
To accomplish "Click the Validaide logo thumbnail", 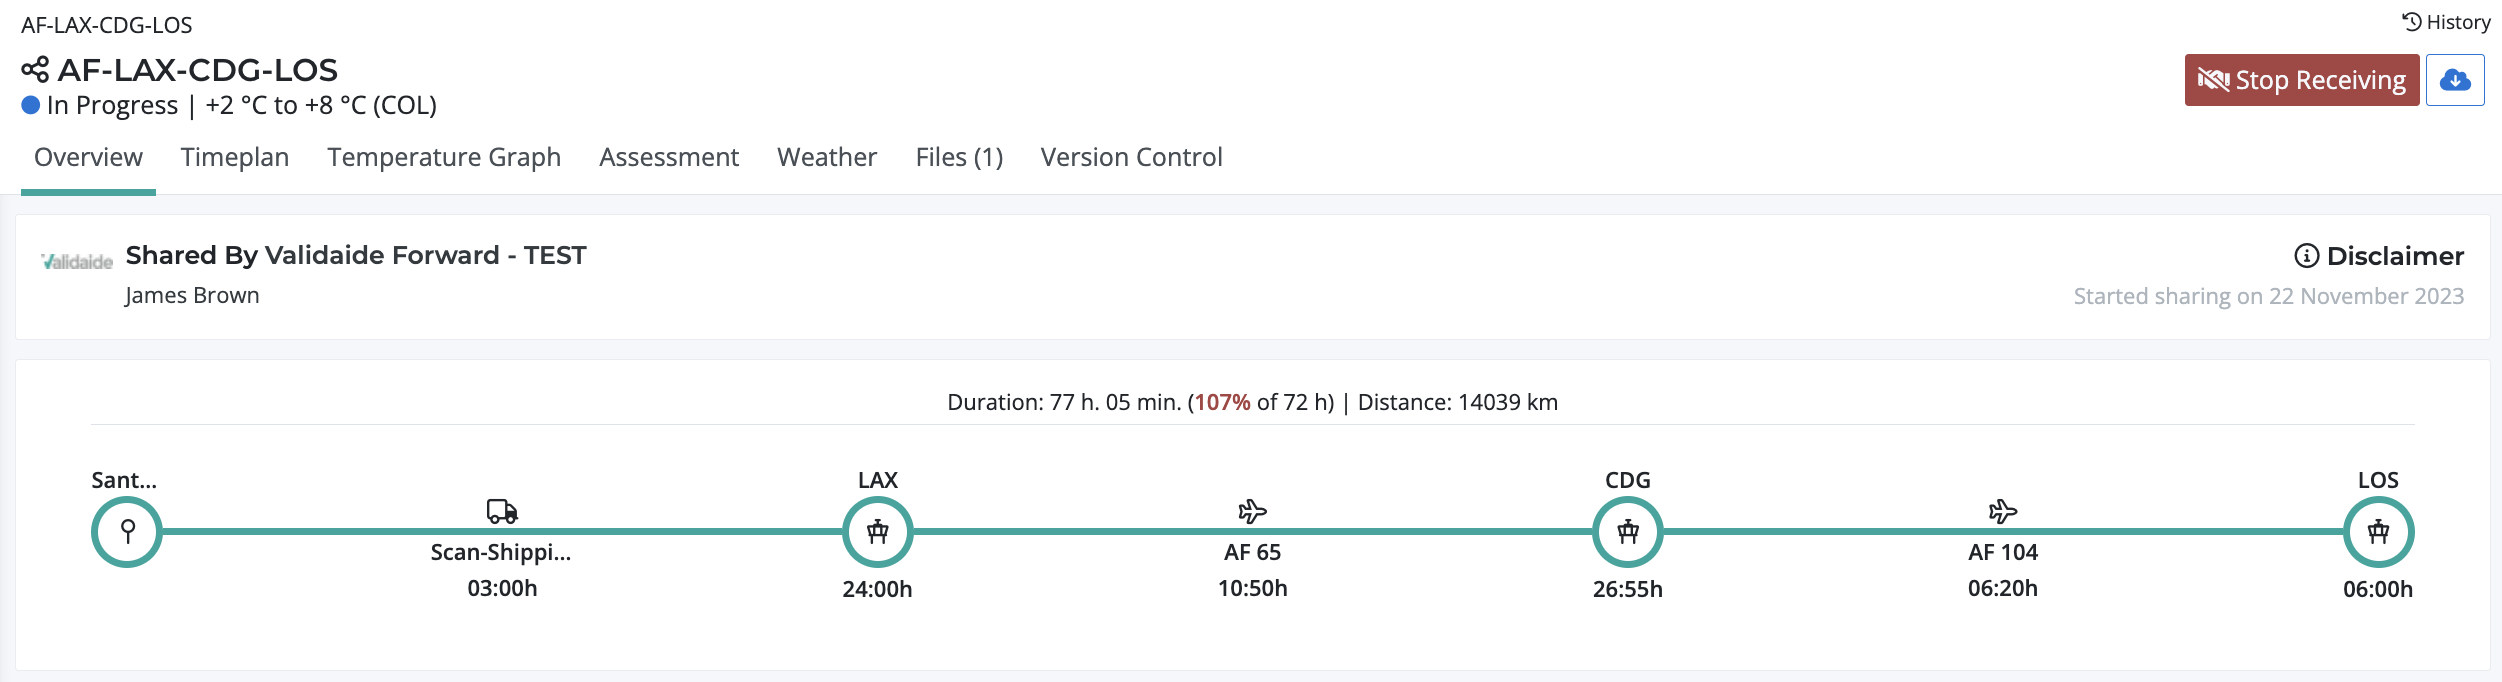I will tap(77, 262).
